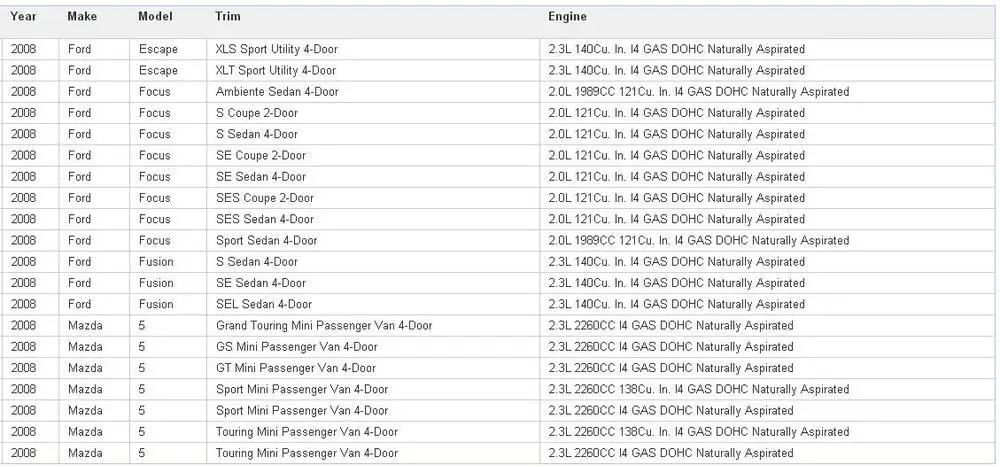Click the SES Sedan 4-Door trim
Viewport: 1000px width, 467px height.
pyautogui.click(x=265, y=219)
